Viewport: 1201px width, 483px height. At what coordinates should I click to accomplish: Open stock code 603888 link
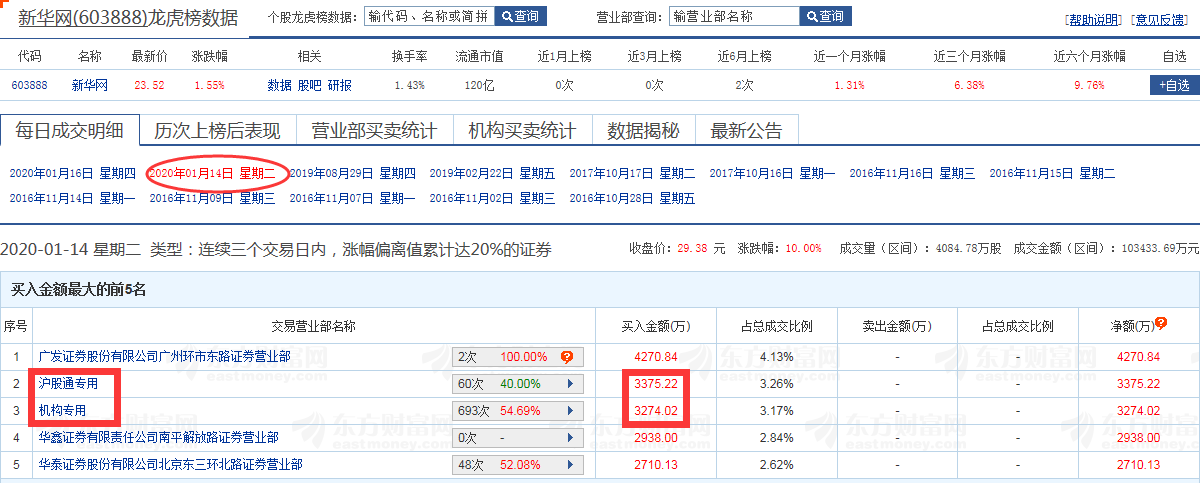[29, 86]
